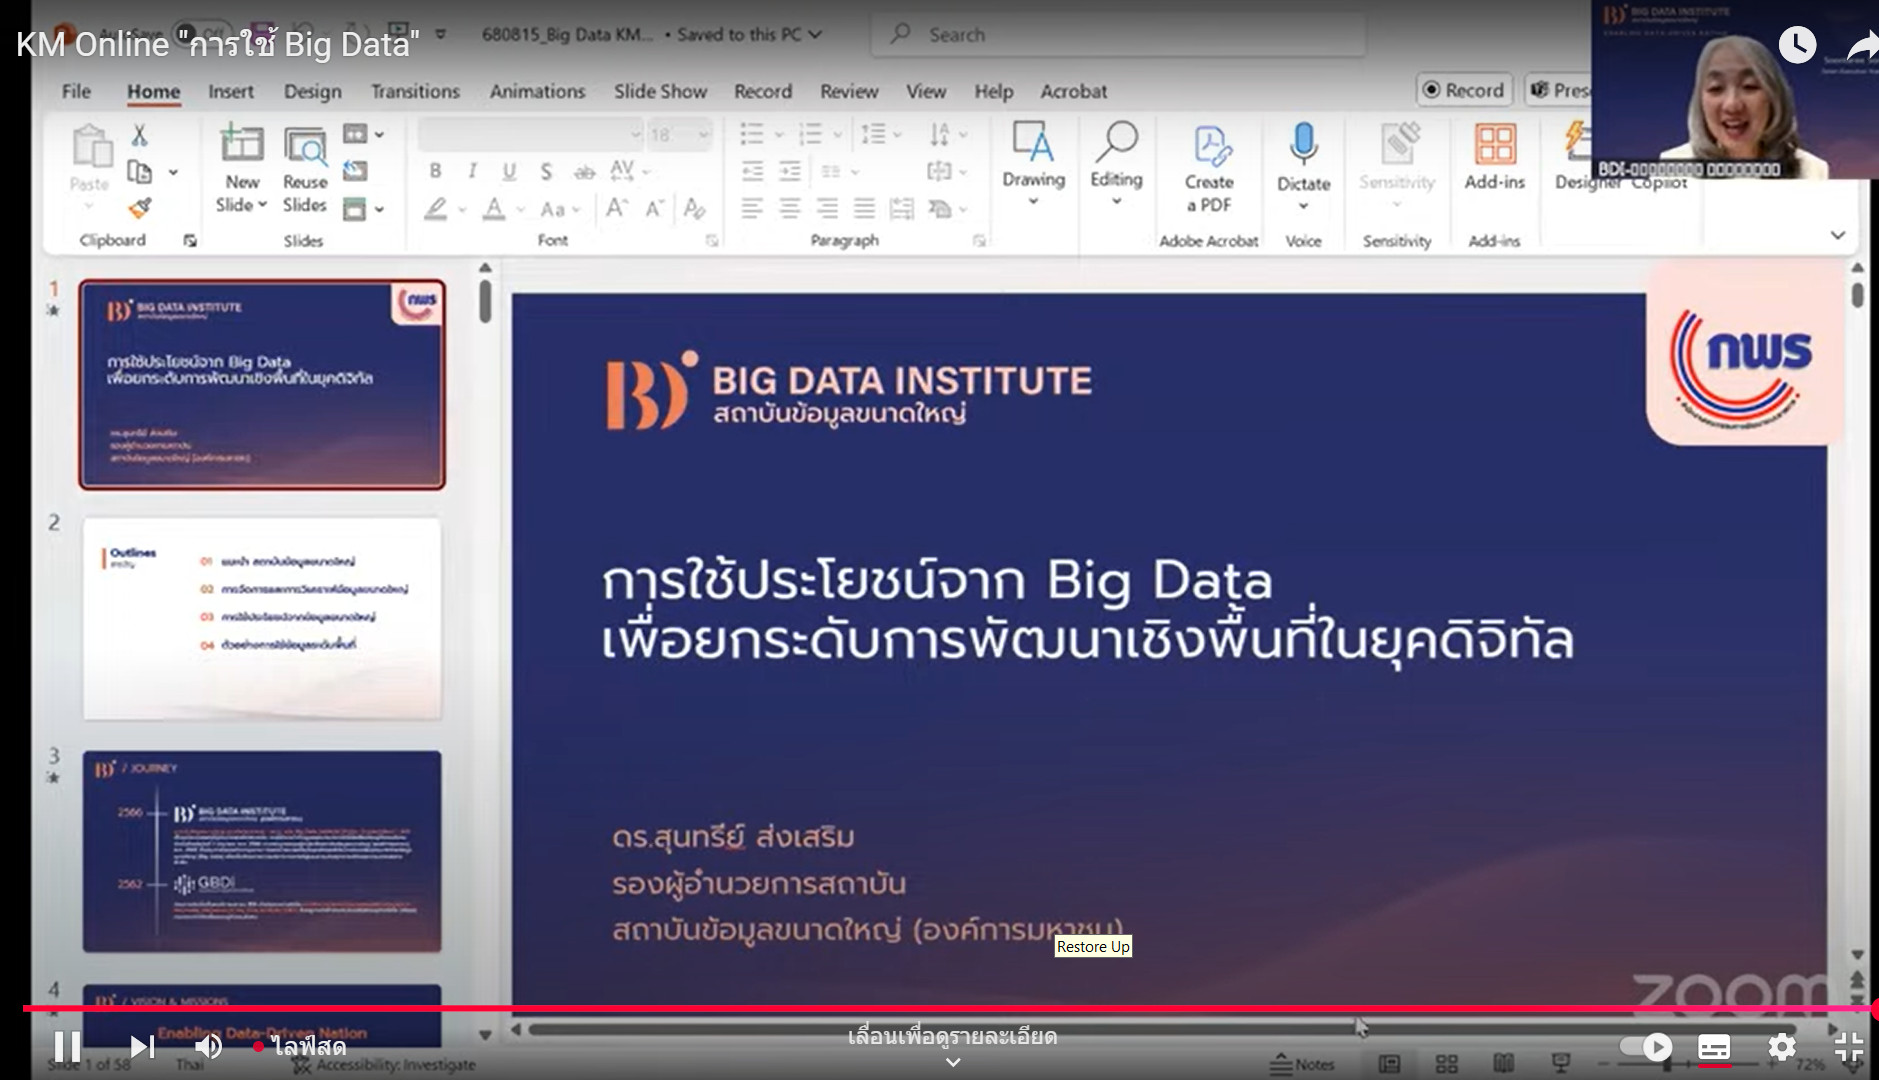Open the Font dialog launcher
This screenshot has width=1879, height=1080.
[x=712, y=241]
